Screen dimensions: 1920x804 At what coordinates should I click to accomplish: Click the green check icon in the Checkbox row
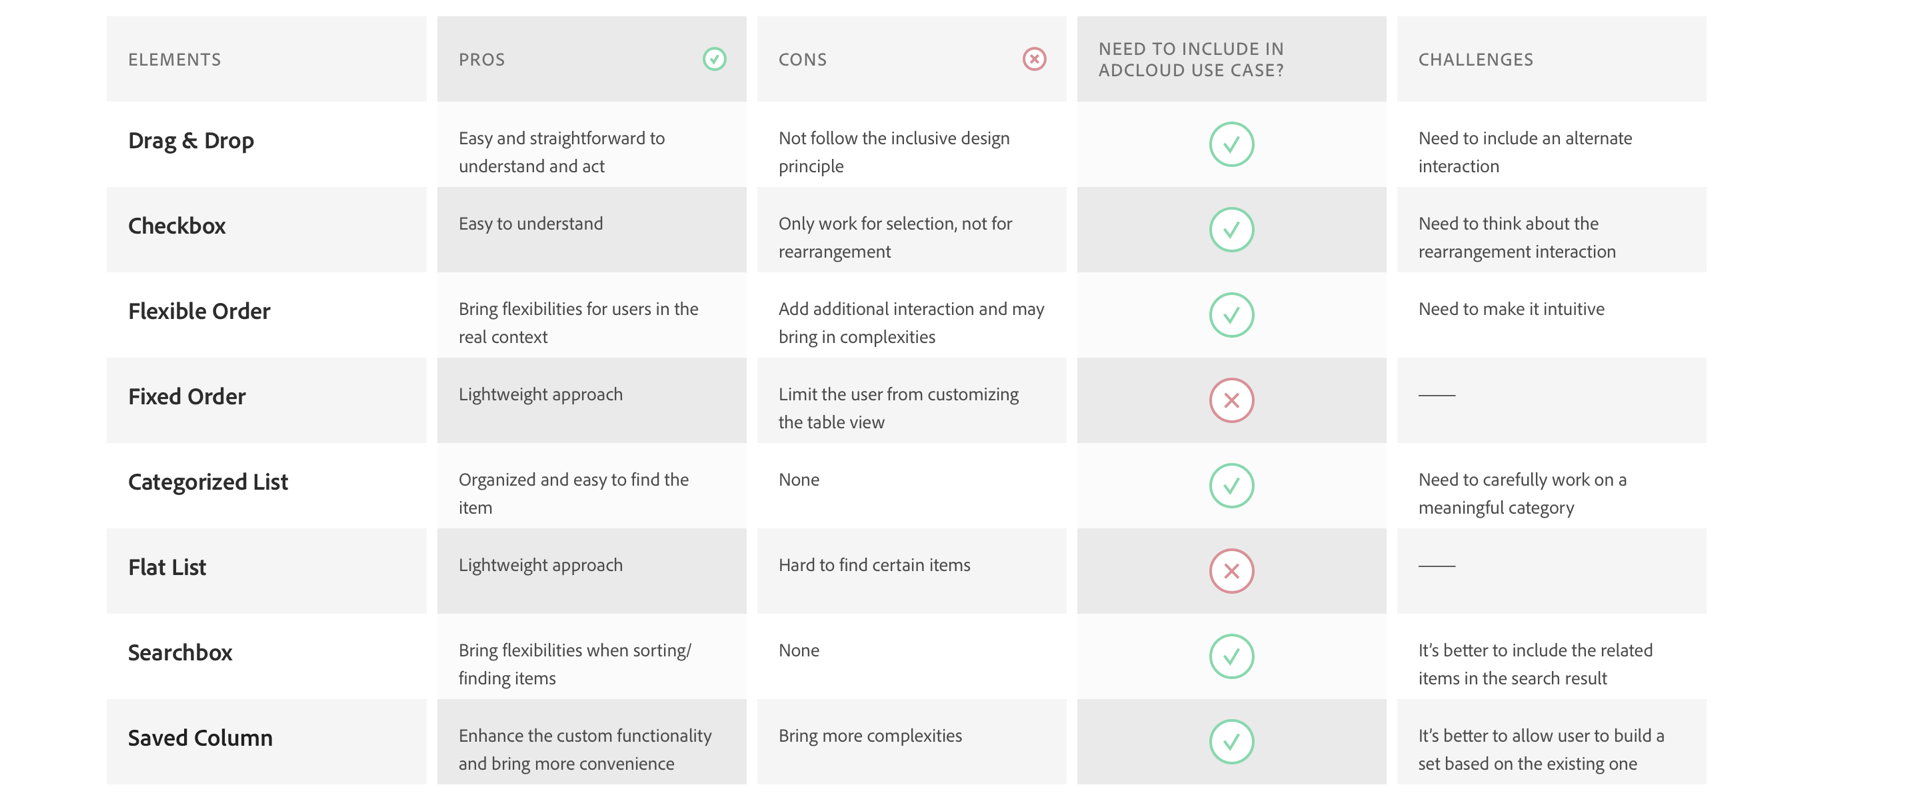[1231, 229]
